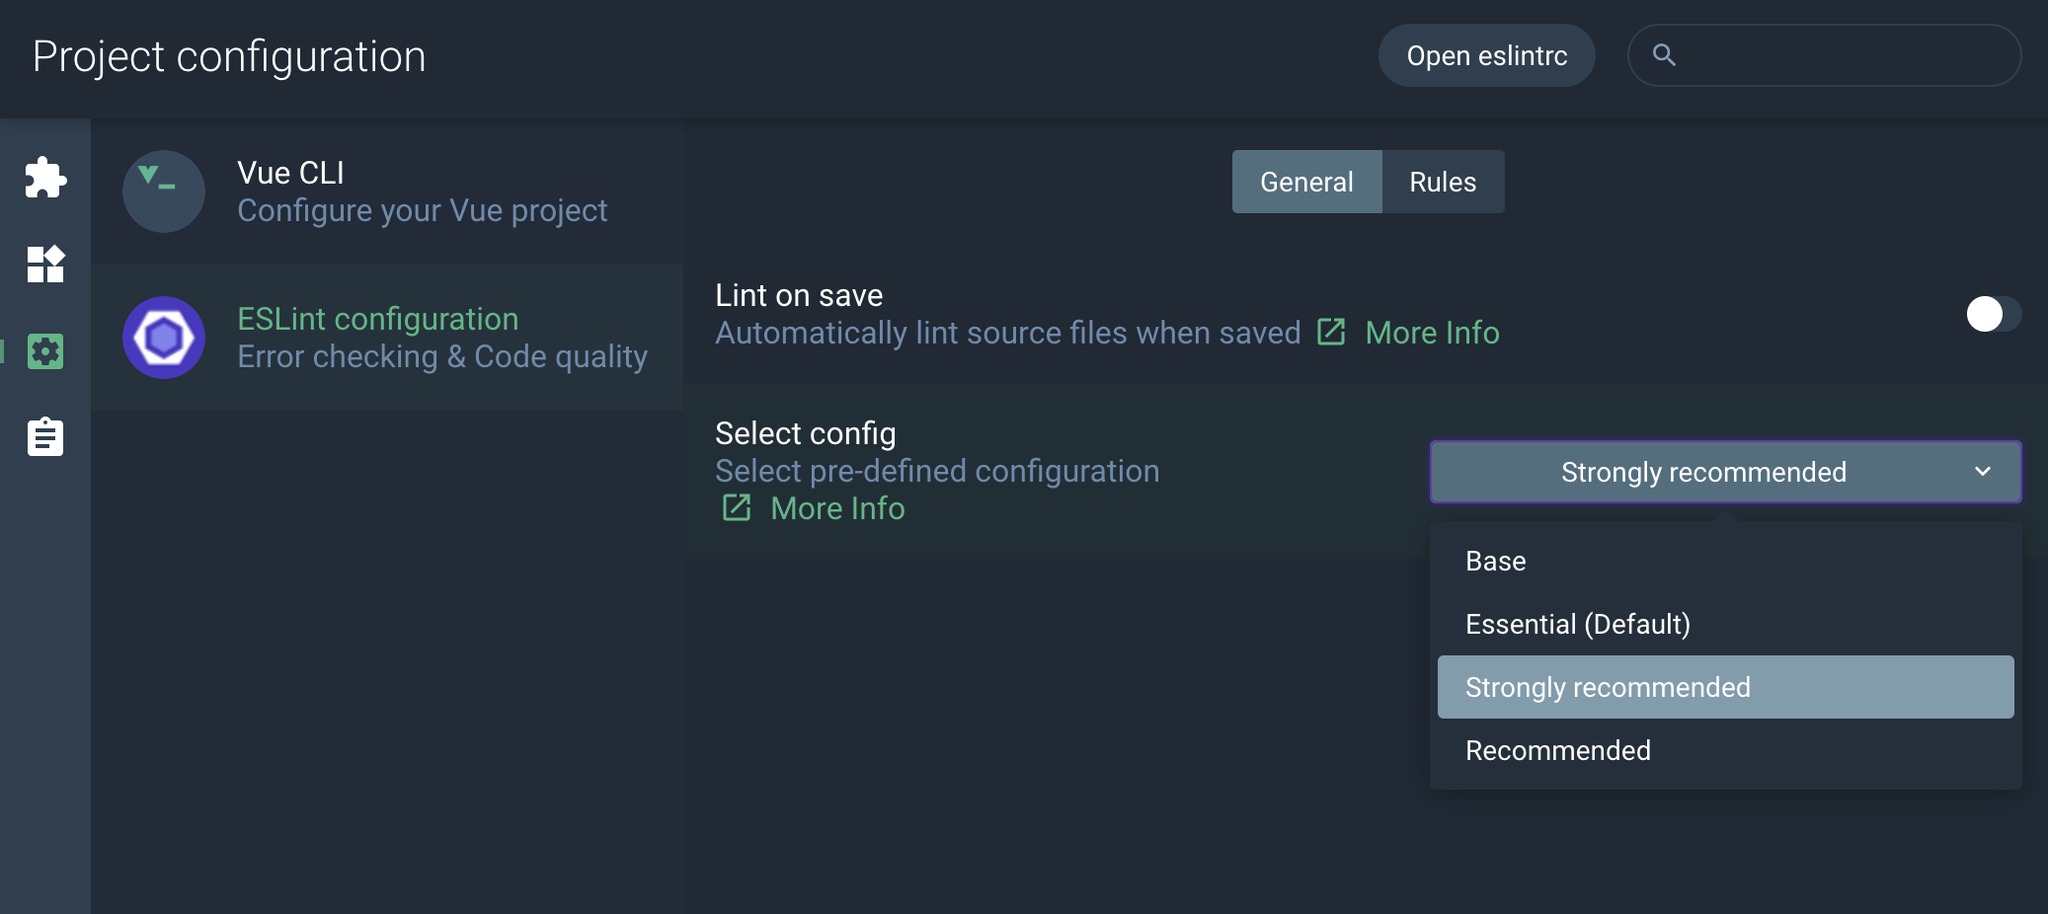Viewport: 2048px width, 914px height.
Task: Switch to the General tab
Action: click(1306, 182)
